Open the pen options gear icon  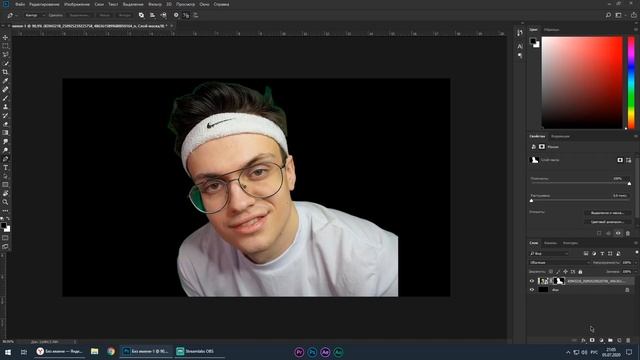pos(176,15)
